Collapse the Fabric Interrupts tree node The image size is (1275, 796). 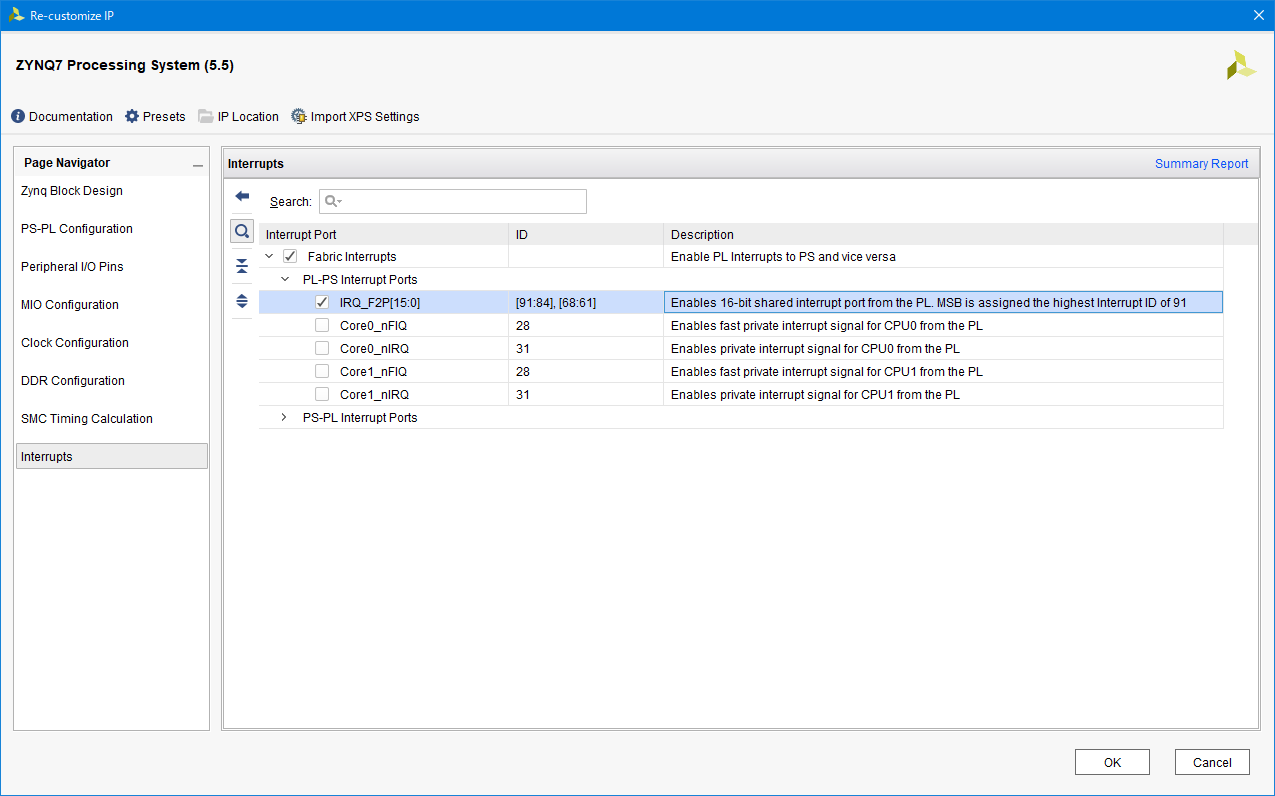(x=269, y=257)
